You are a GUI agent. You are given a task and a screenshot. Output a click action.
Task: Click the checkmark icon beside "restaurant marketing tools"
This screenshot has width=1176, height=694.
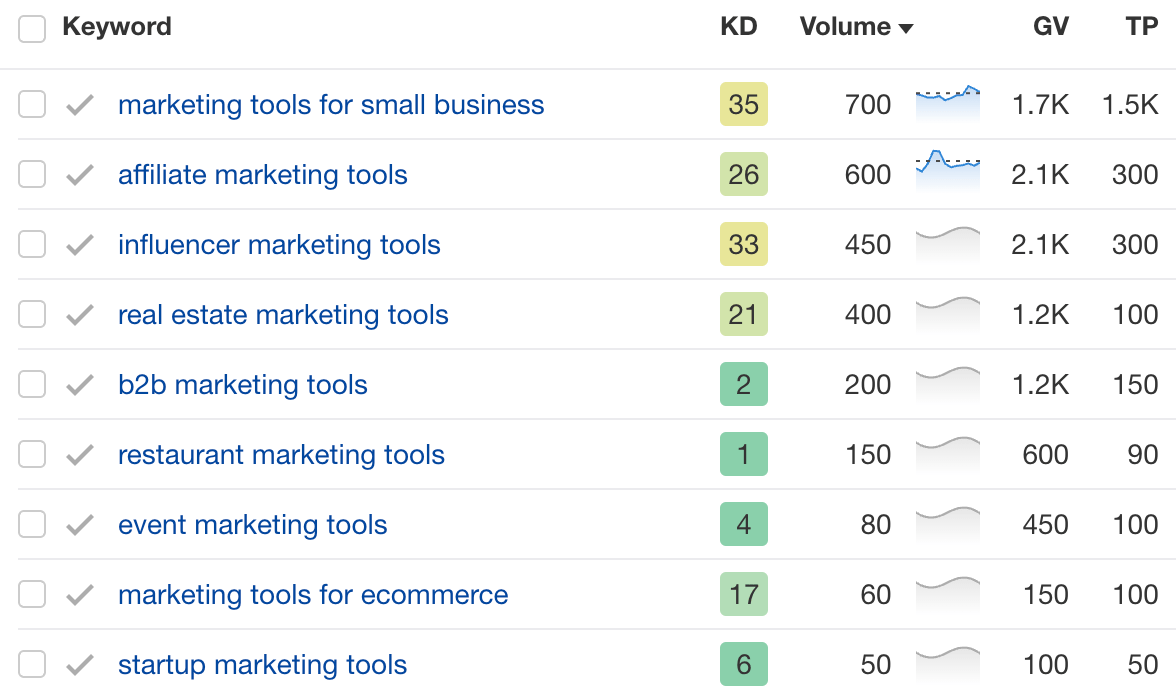pyautogui.click(x=78, y=454)
